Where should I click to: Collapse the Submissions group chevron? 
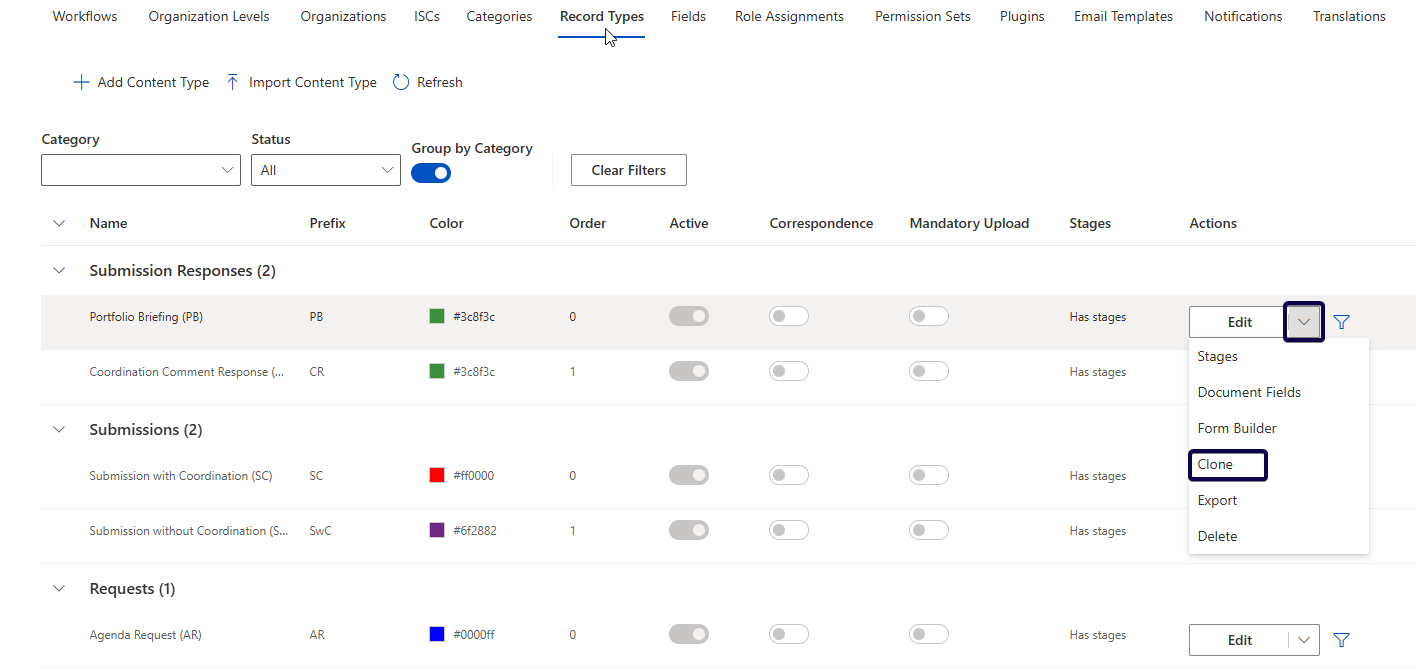[x=59, y=430]
